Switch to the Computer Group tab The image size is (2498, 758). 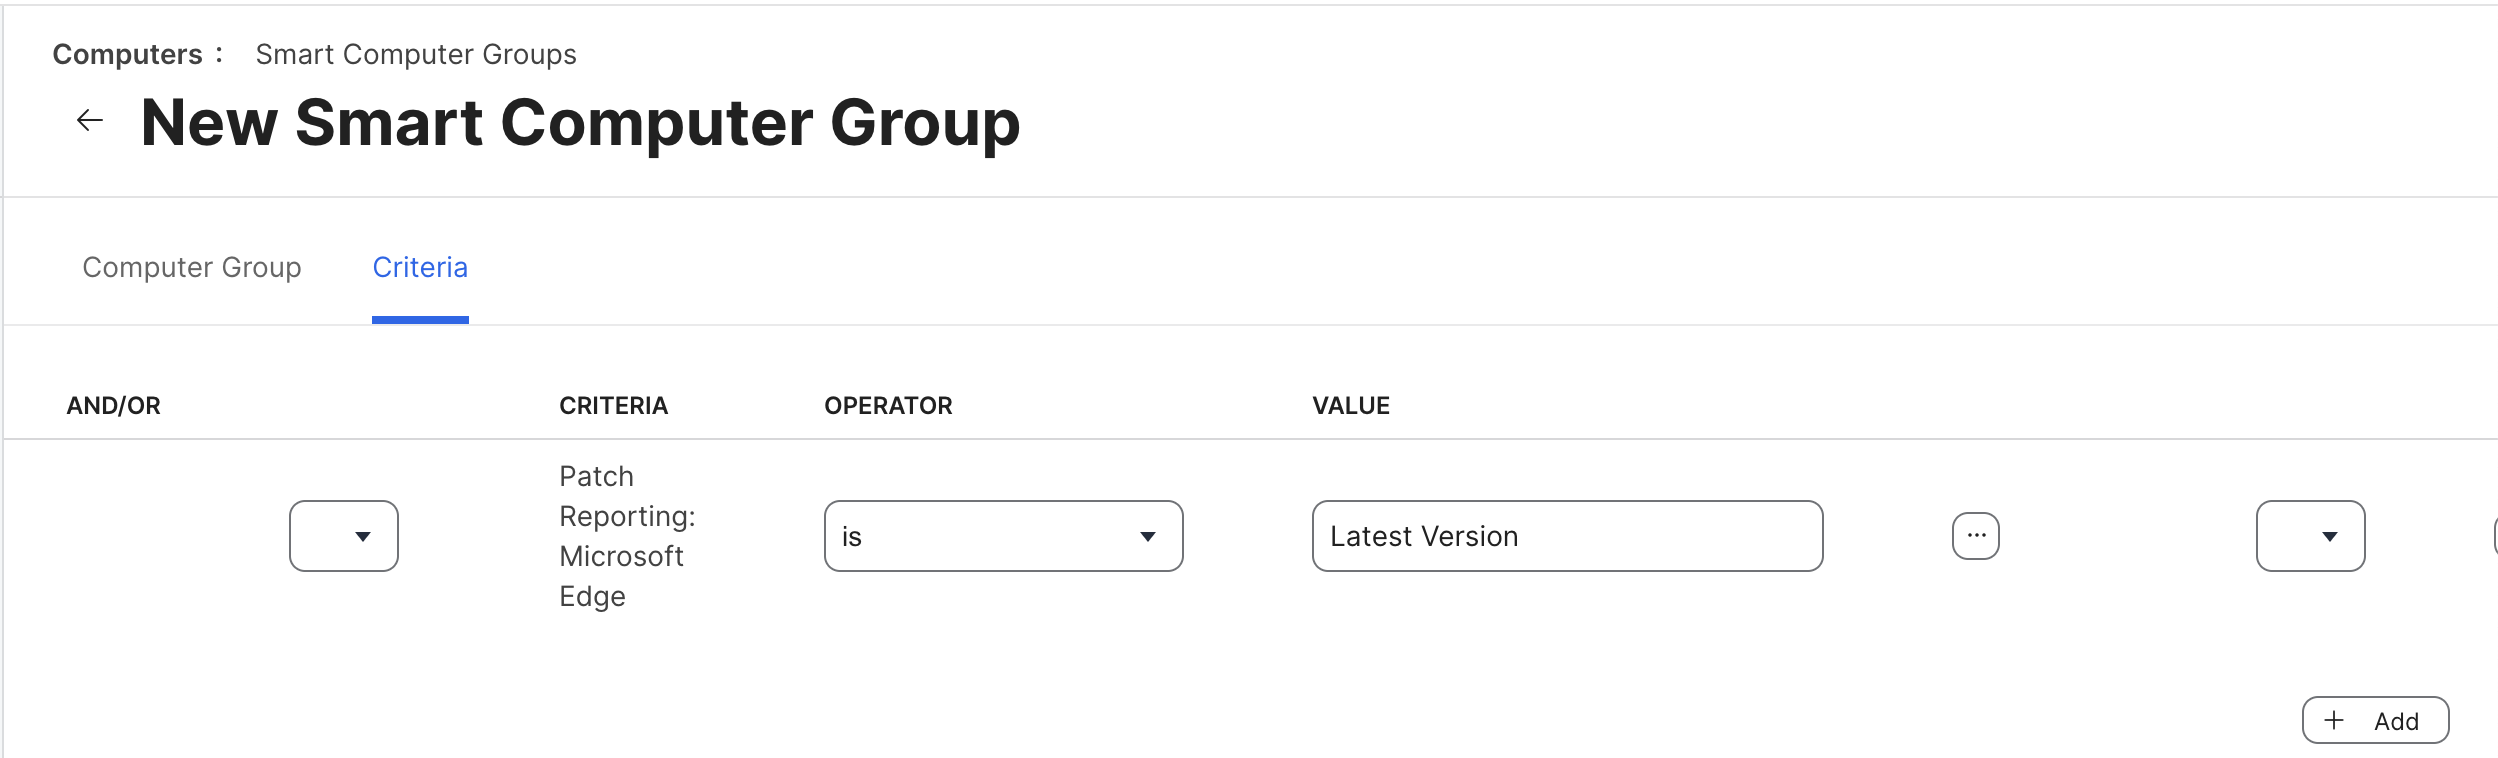coord(192,267)
